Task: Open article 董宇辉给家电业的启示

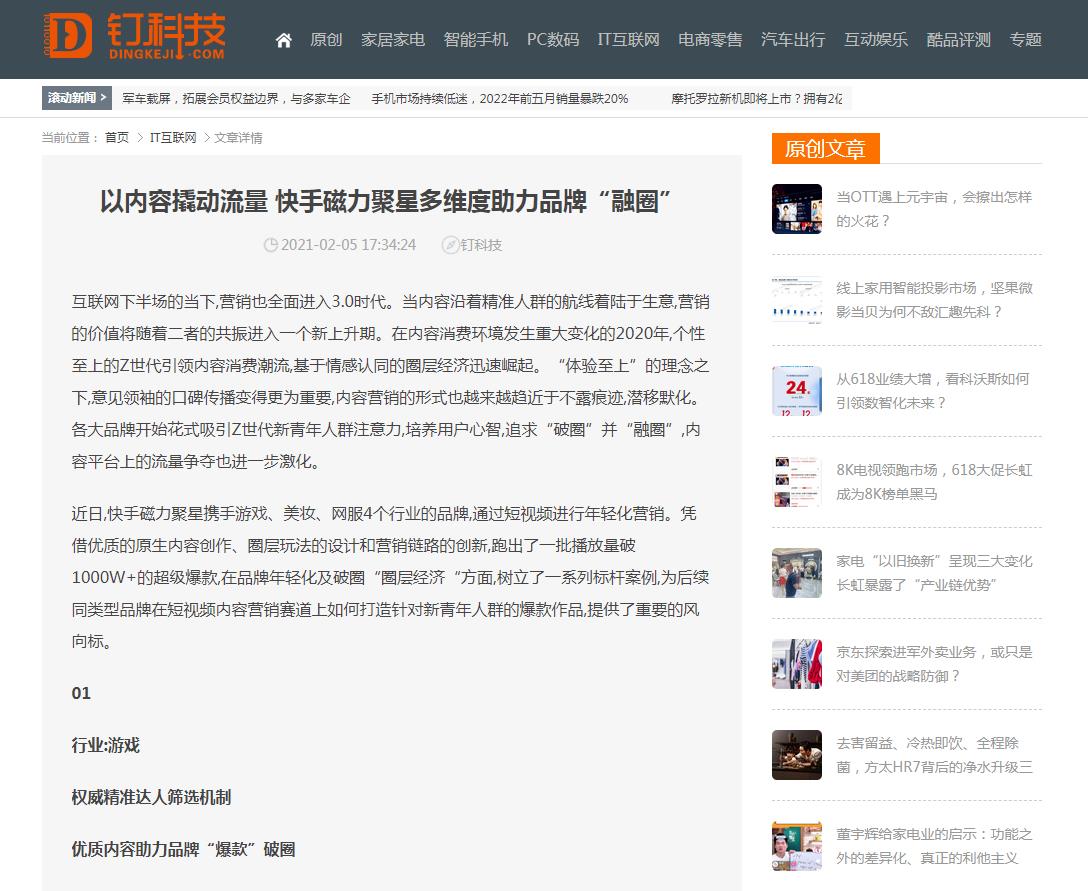Action: point(934,845)
